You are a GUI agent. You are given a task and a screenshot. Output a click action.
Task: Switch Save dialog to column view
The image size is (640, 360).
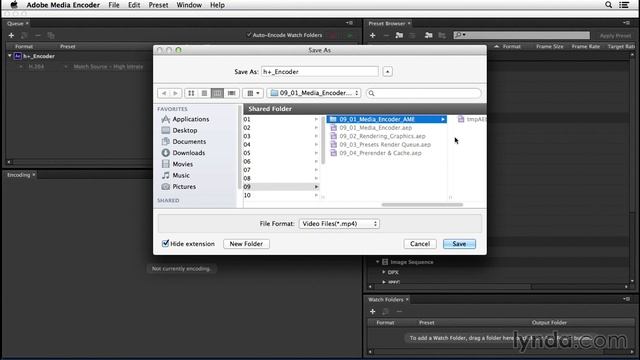pos(218,93)
